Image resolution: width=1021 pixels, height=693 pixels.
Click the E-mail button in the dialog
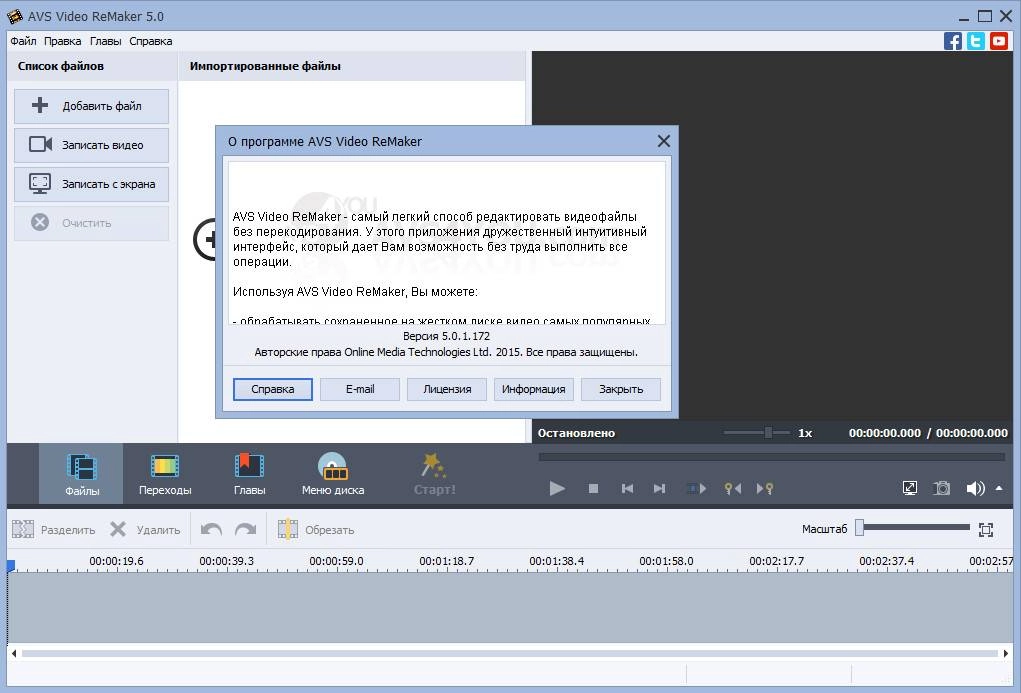point(360,389)
